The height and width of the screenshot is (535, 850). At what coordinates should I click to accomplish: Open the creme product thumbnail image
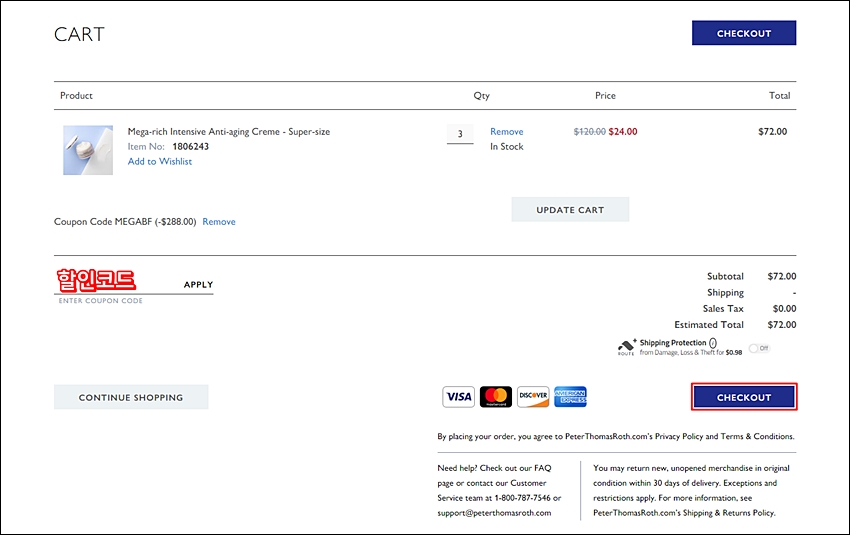coord(88,150)
